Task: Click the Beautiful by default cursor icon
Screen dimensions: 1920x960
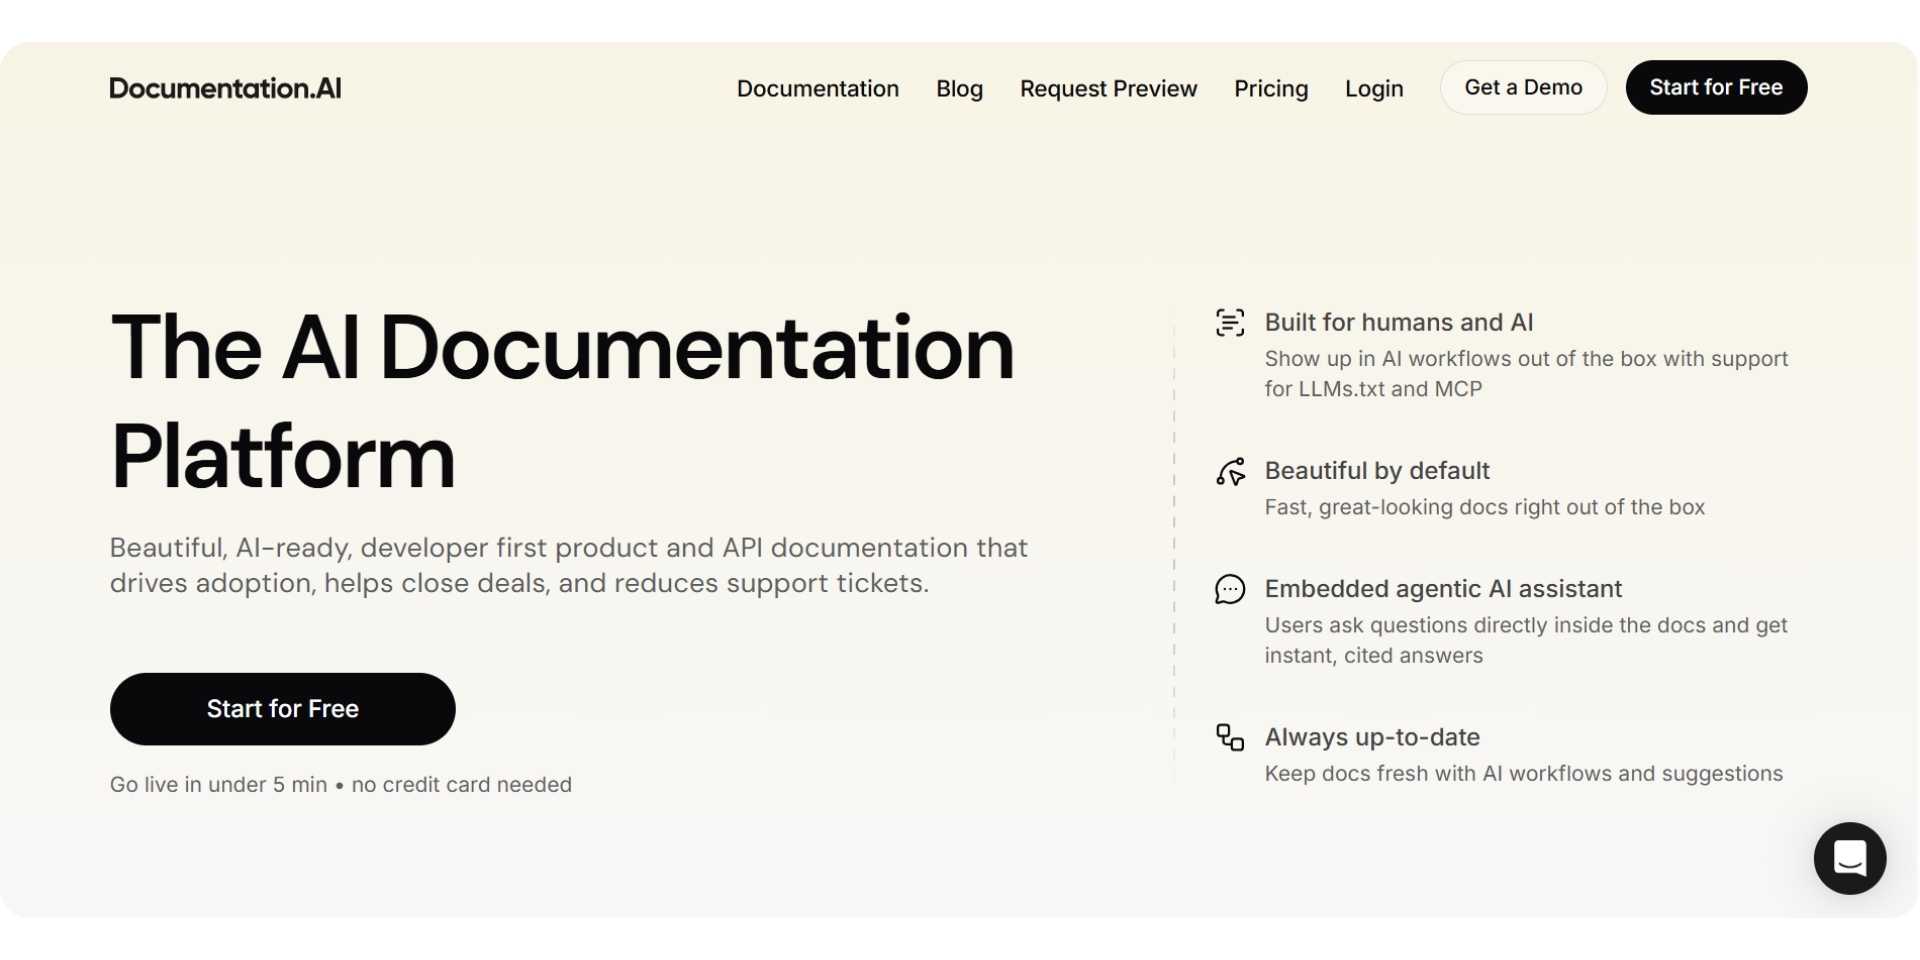Action: tap(1230, 471)
